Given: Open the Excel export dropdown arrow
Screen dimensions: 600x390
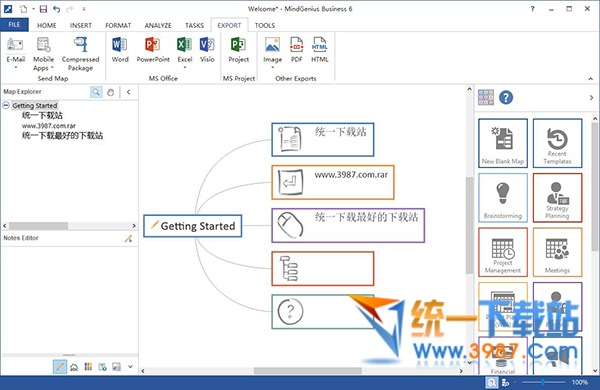Looking at the screenshot, I should (x=184, y=68).
